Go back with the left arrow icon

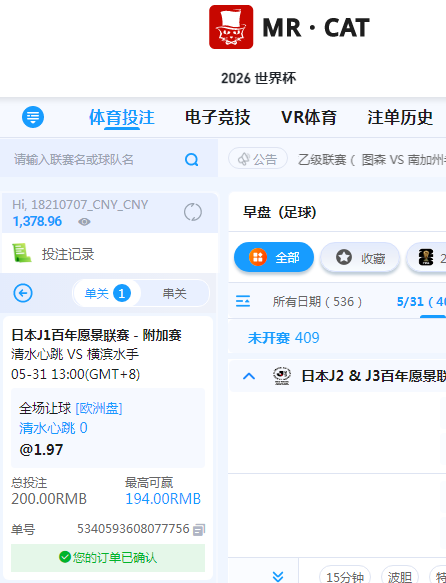[x=23, y=293]
